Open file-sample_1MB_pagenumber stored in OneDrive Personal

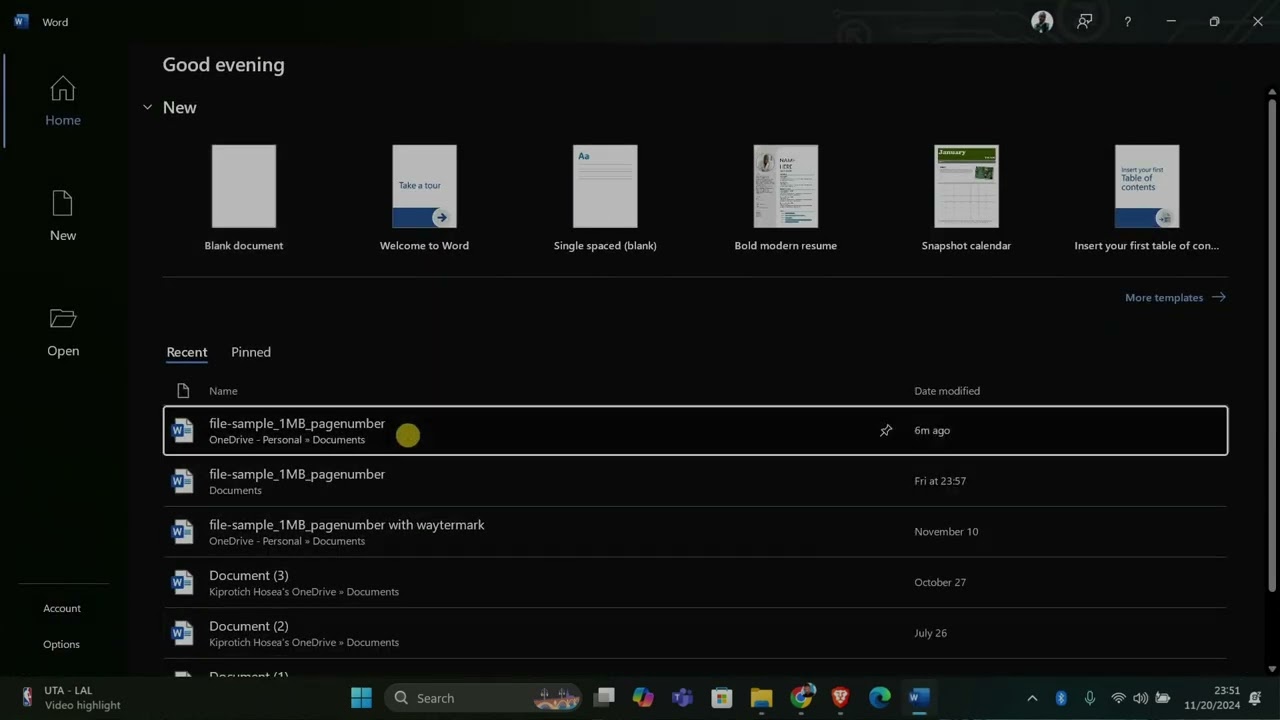click(695, 430)
